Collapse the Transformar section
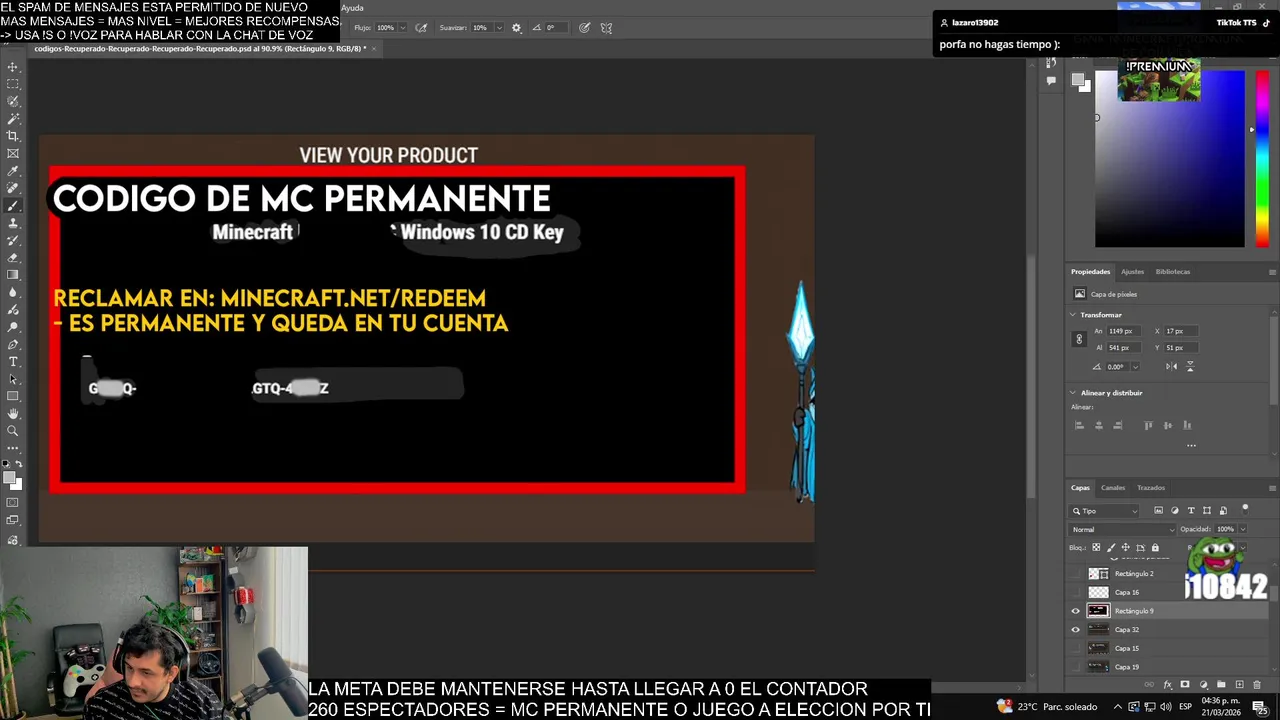This screenshot has width=1280, height=720. pyautogui.click(x=1073, y=315)
